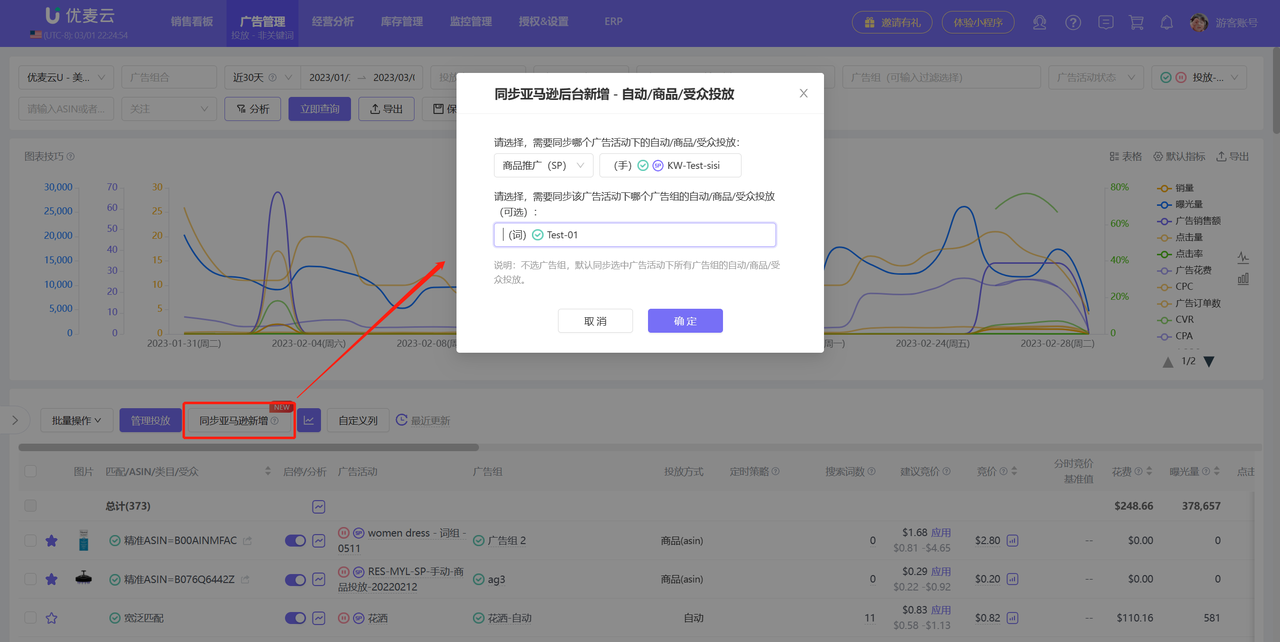Click the 取消 button in dialog
The image size is (1280, 642).
click(595, 321)
